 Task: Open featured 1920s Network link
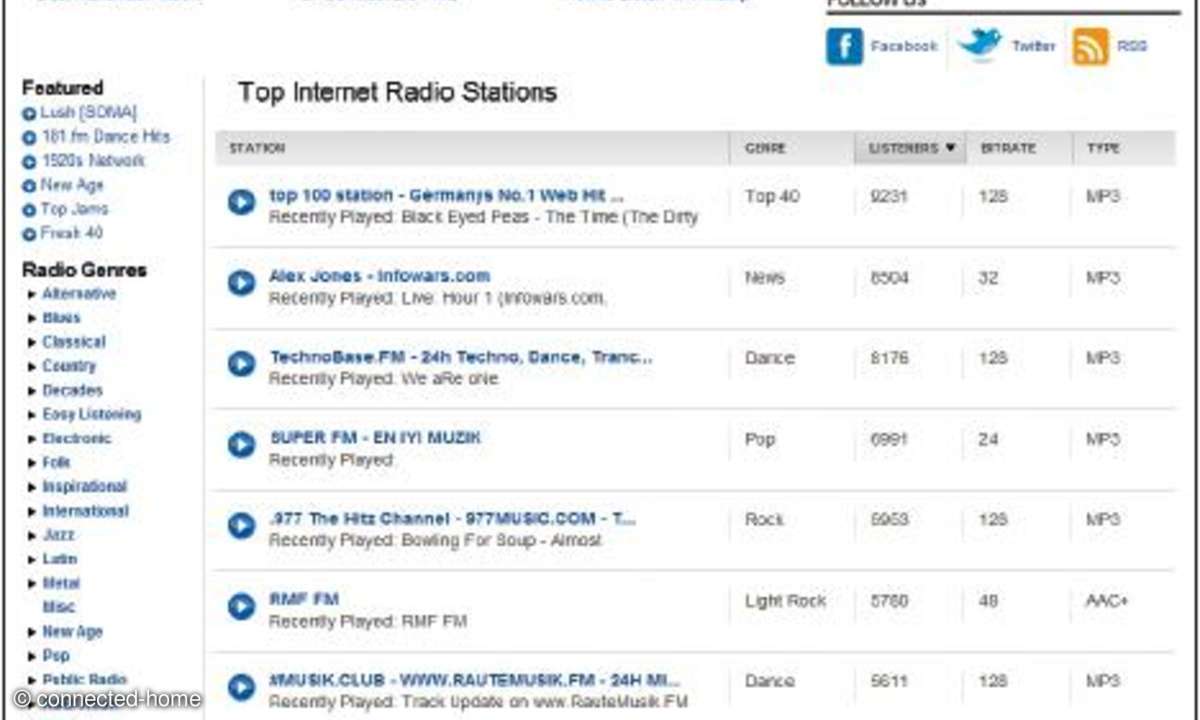pos(93,161)
